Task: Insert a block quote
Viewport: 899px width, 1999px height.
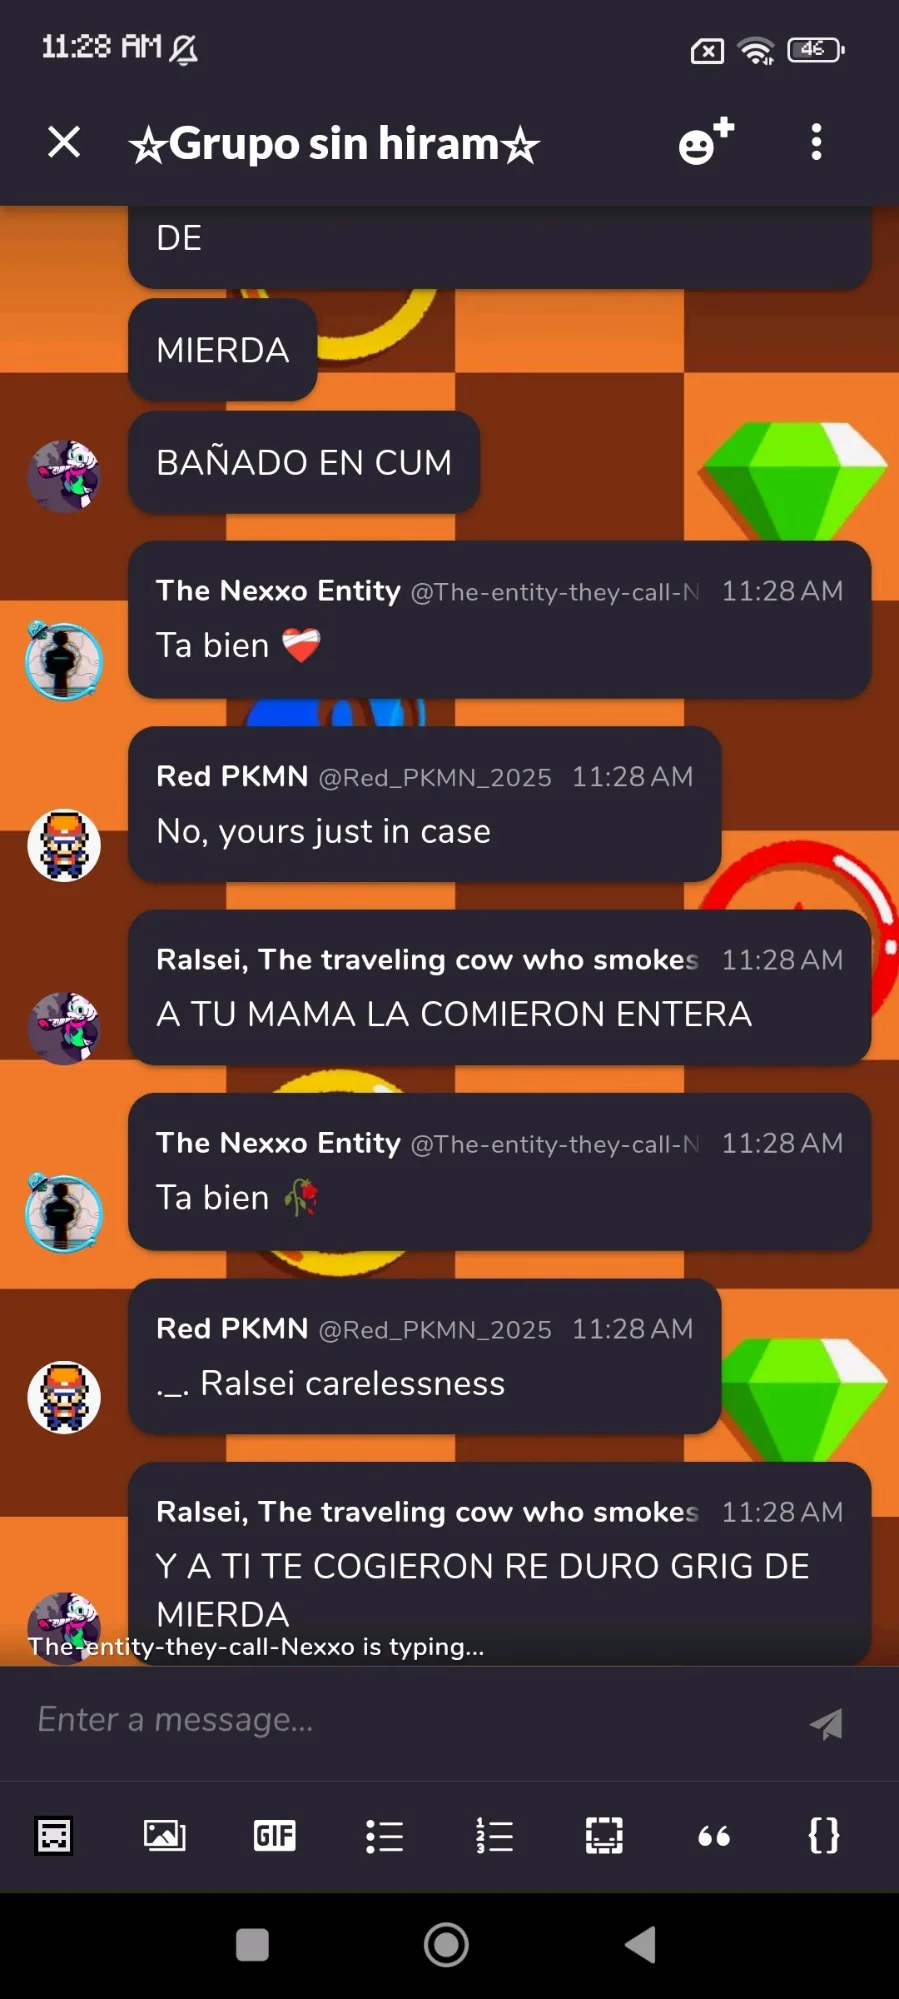Action: point(714,1836)
